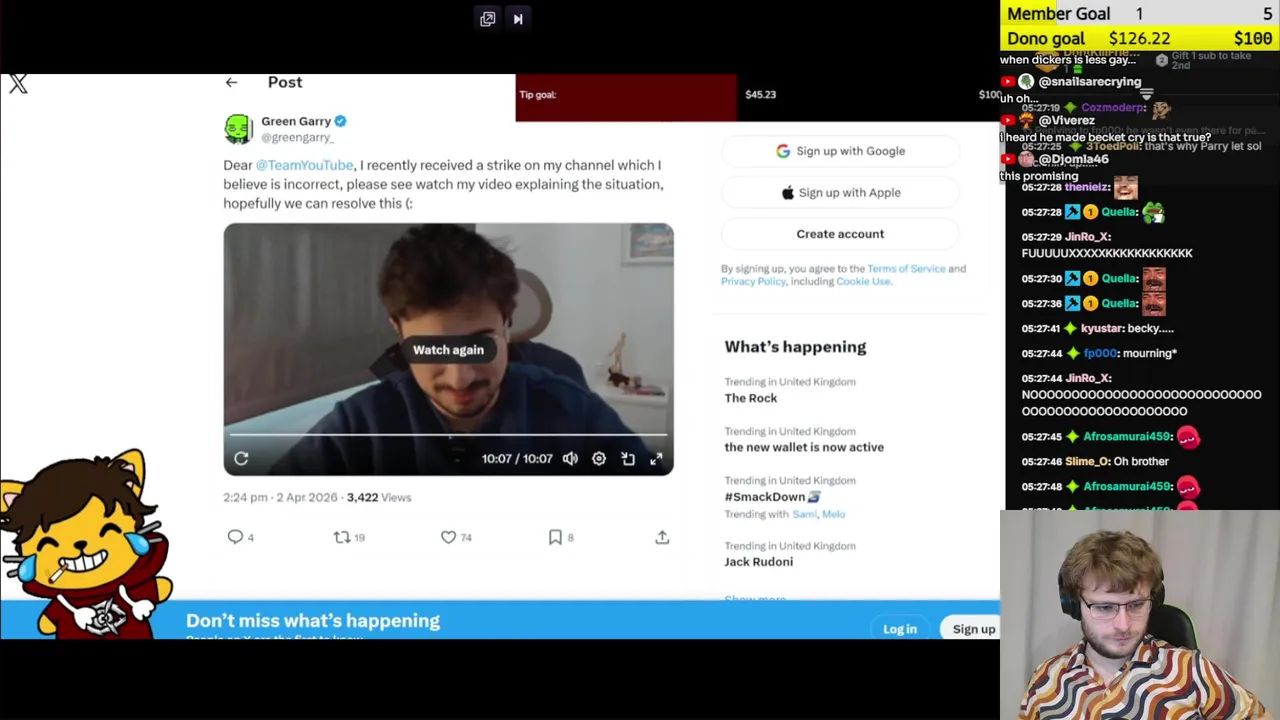The width and height of the screenshot is (1280, 720).
Task: Click Watch again on the video
Action: [448, 350]
